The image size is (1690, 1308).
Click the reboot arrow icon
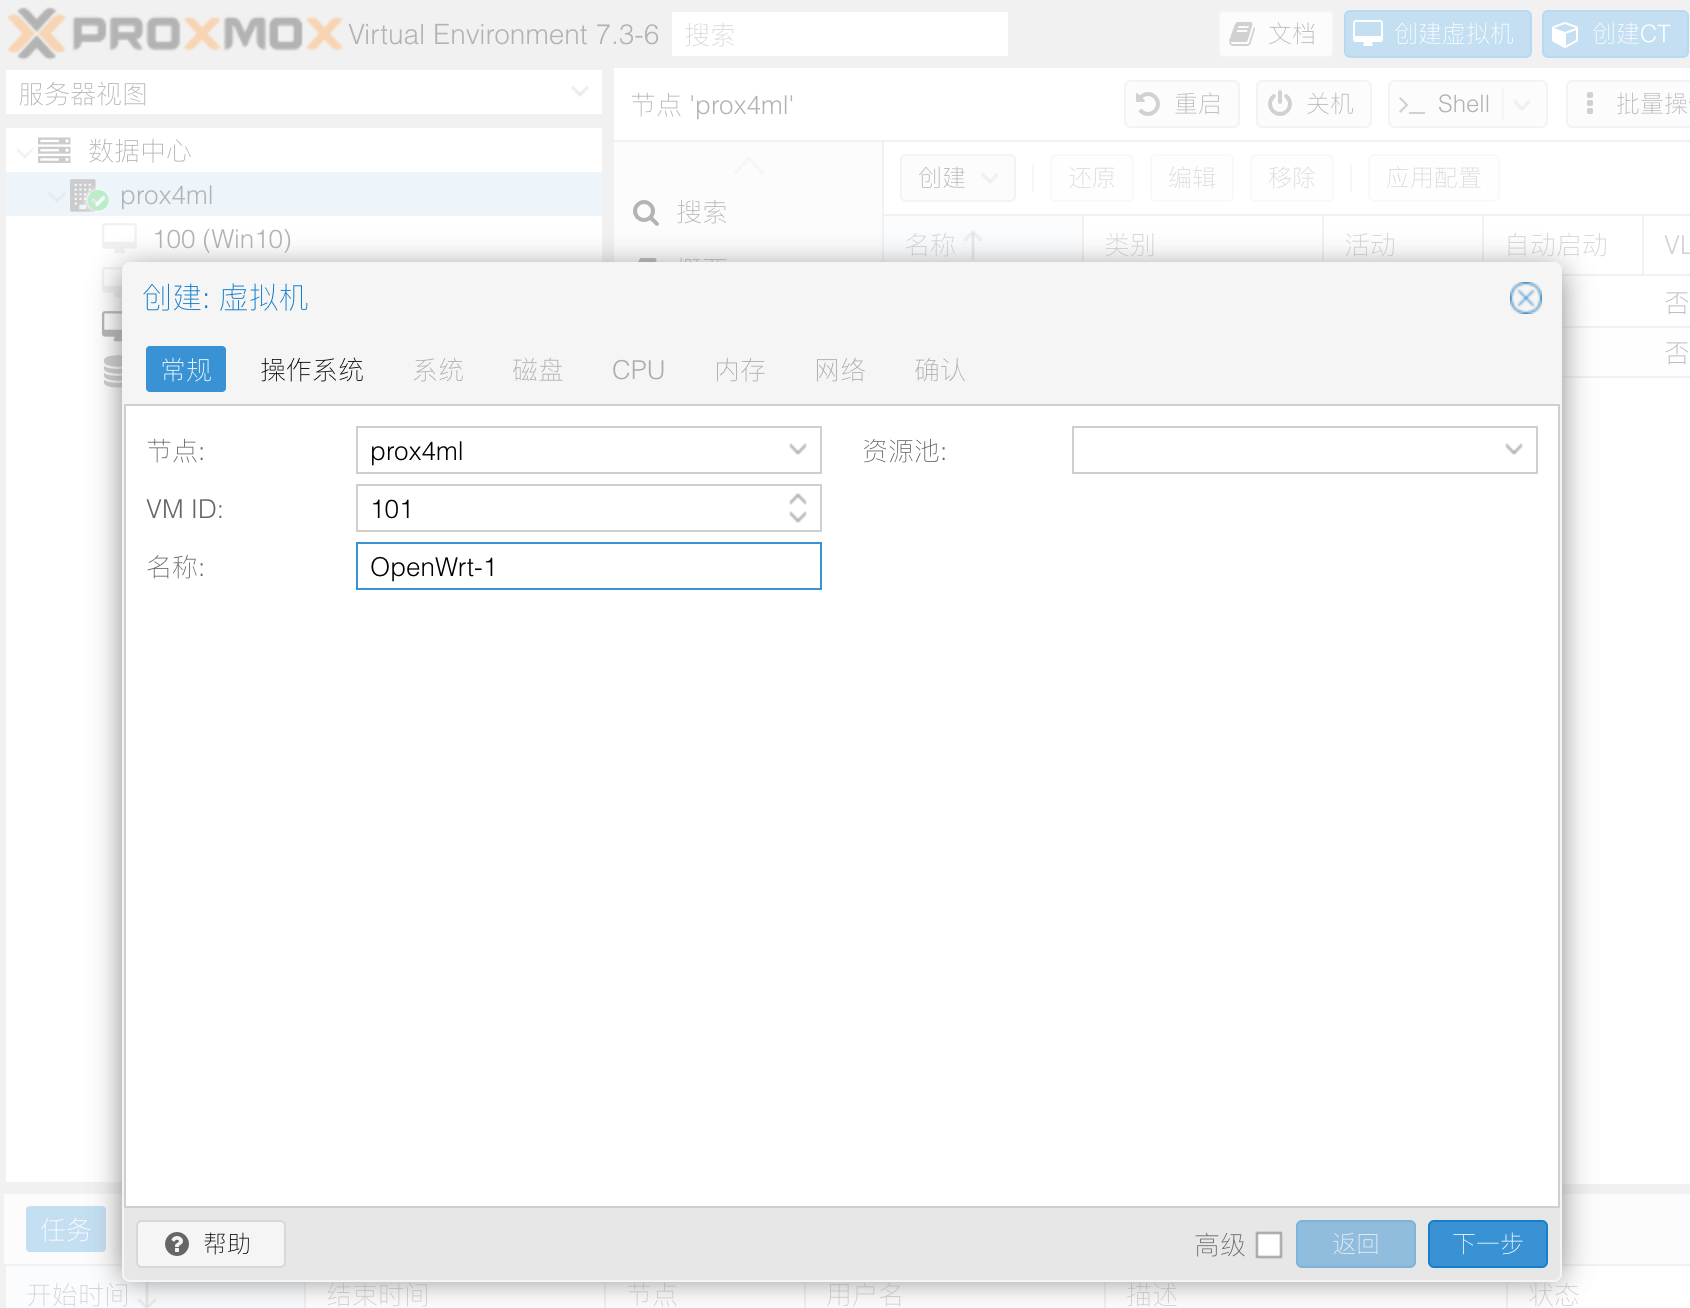click(x=1148, y=104)
